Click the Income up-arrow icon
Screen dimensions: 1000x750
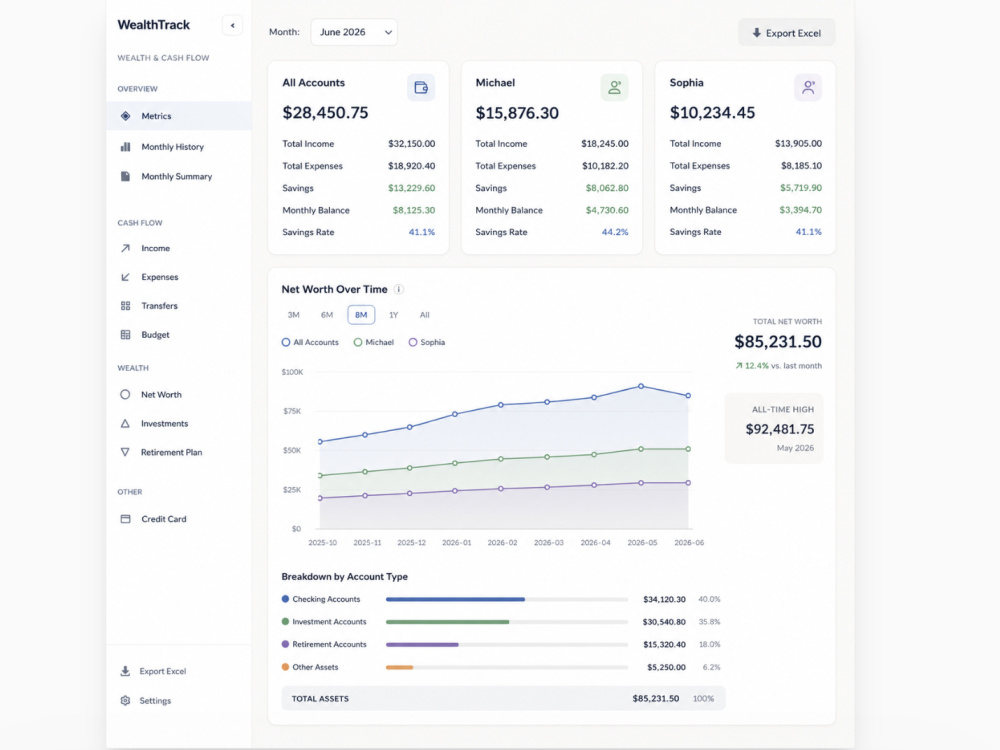(126, 248)
